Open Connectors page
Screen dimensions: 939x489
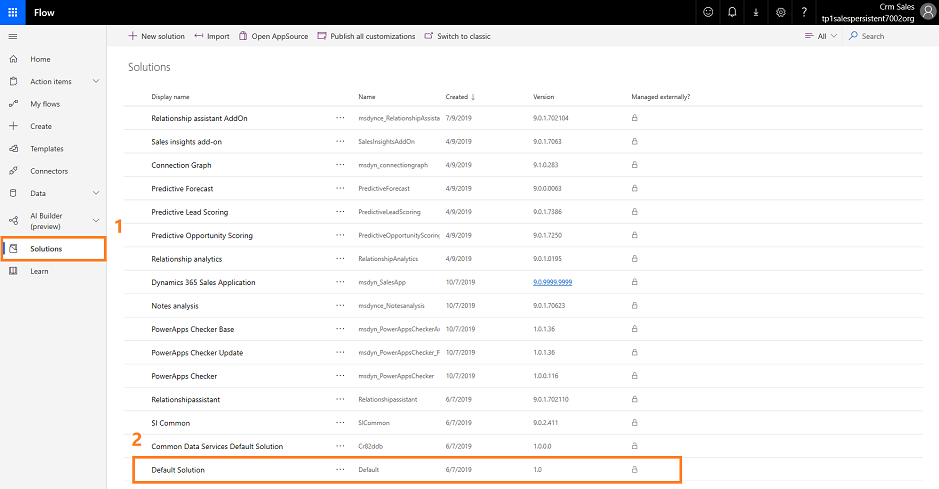tap(49, 171)
